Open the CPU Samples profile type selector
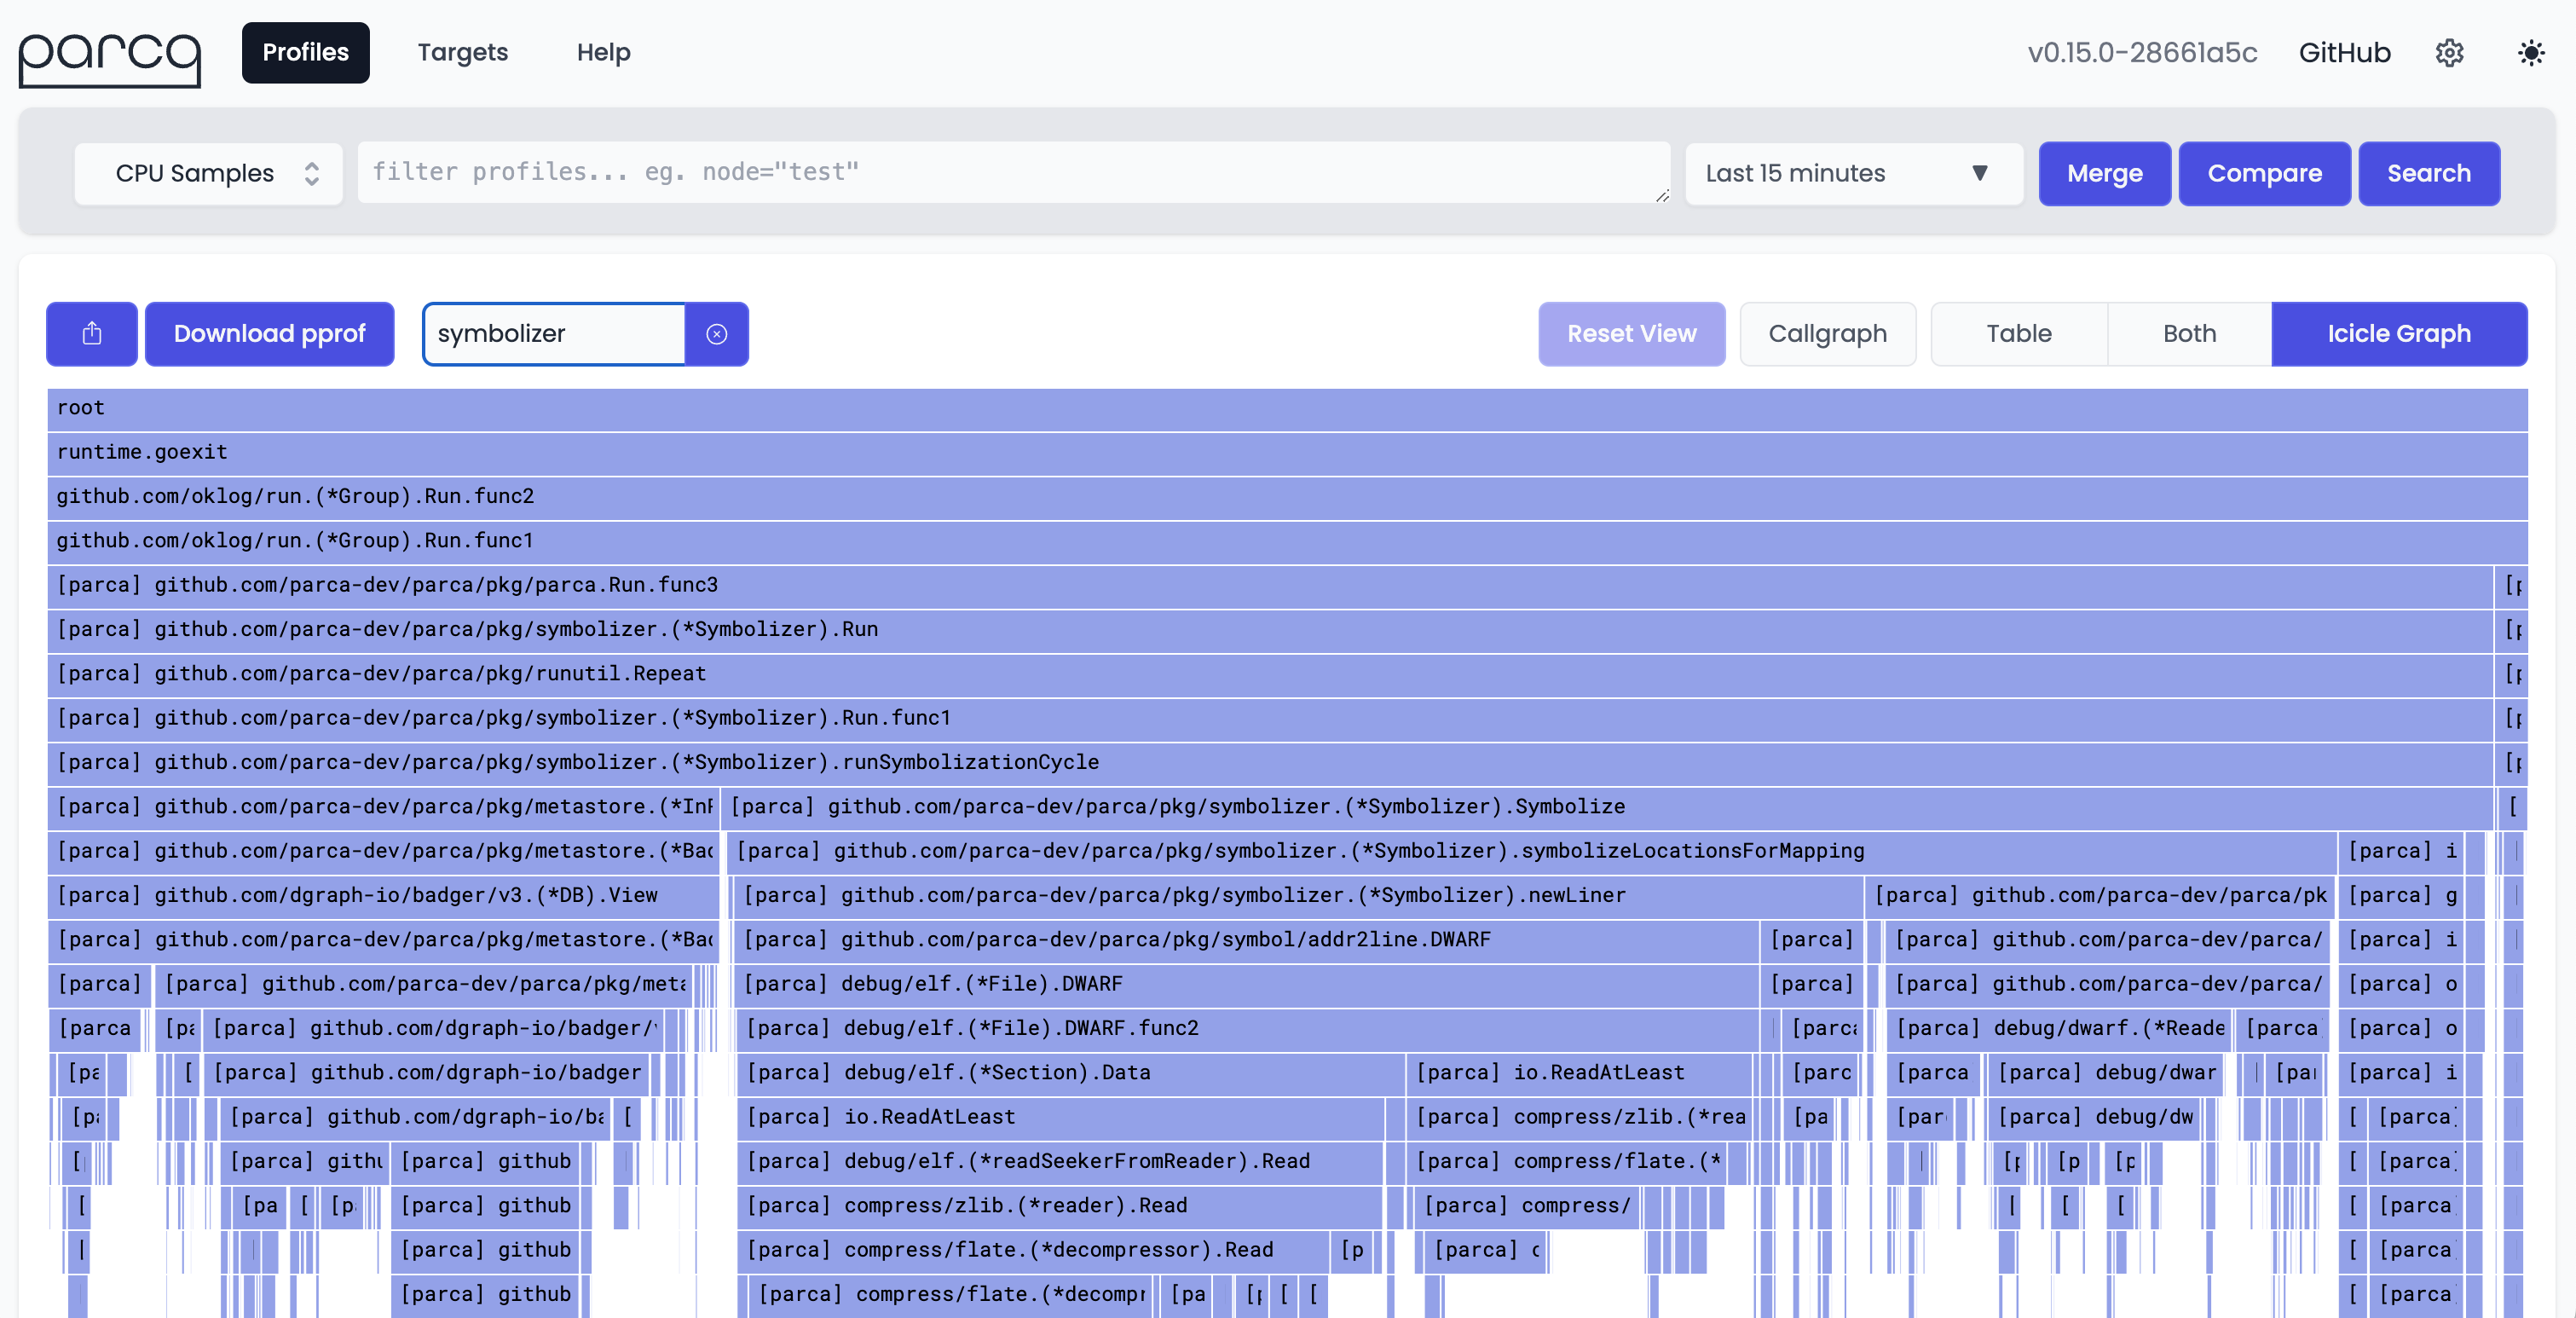Image resolution: width=2576 pixels, height=1318 pixels. pos(209,173)
